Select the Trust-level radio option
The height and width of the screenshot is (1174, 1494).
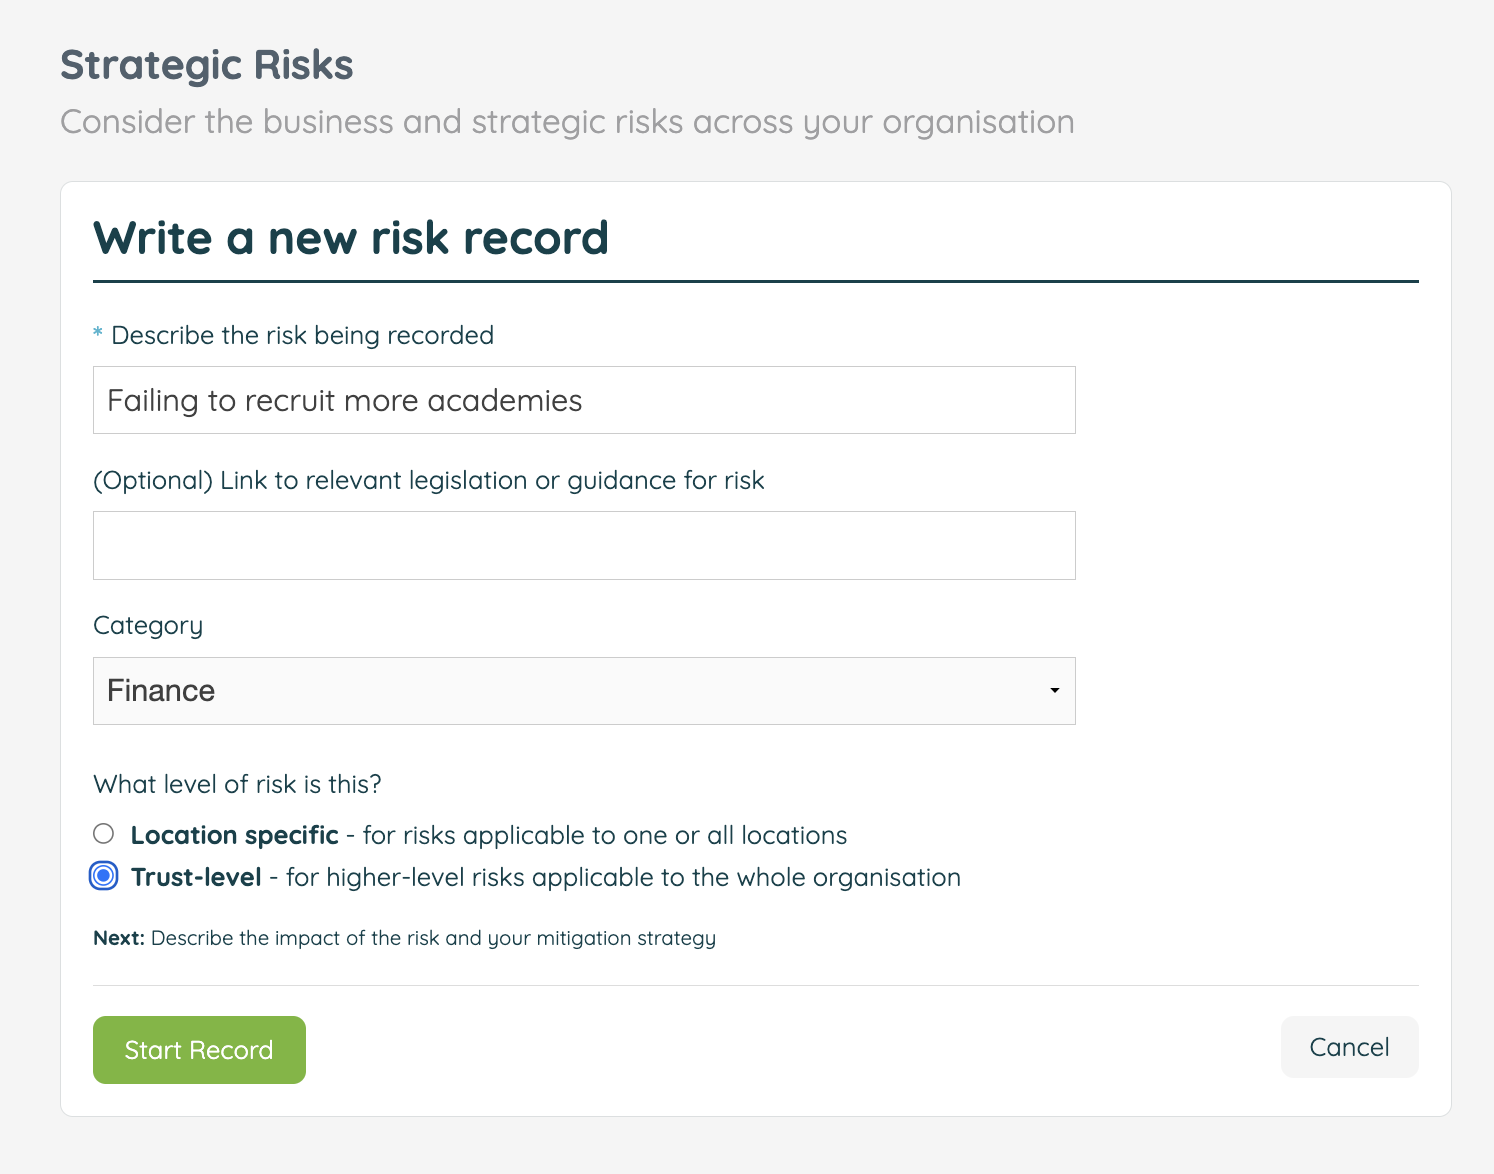click(x=103, y=875)
